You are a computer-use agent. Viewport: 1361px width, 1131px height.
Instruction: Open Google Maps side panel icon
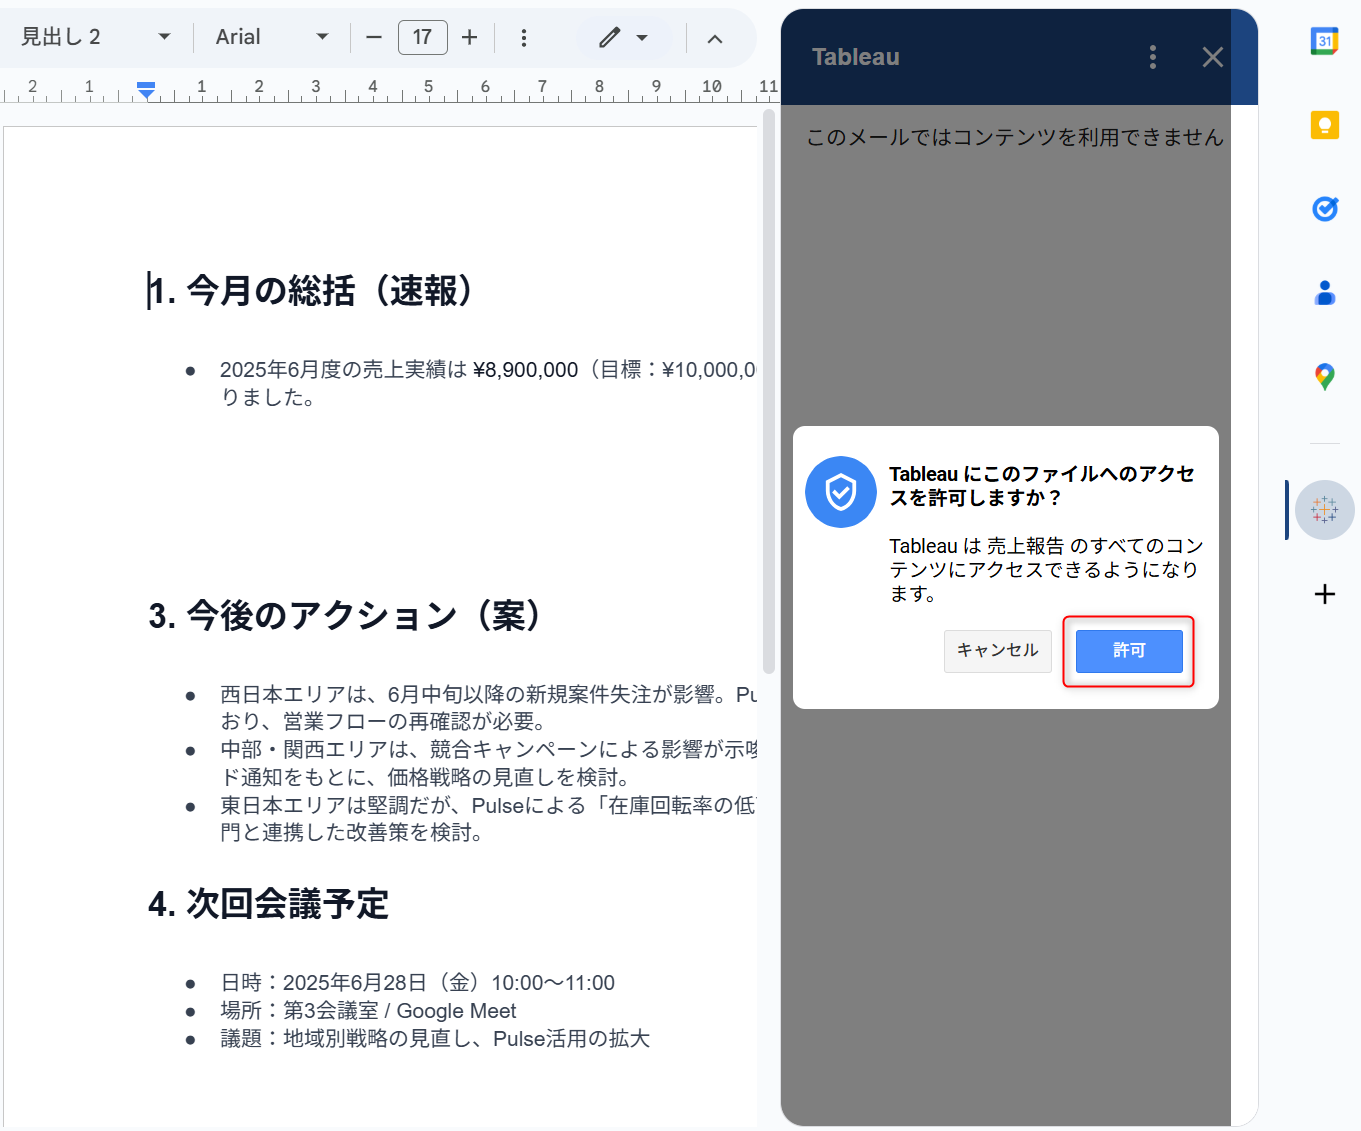1324,377
